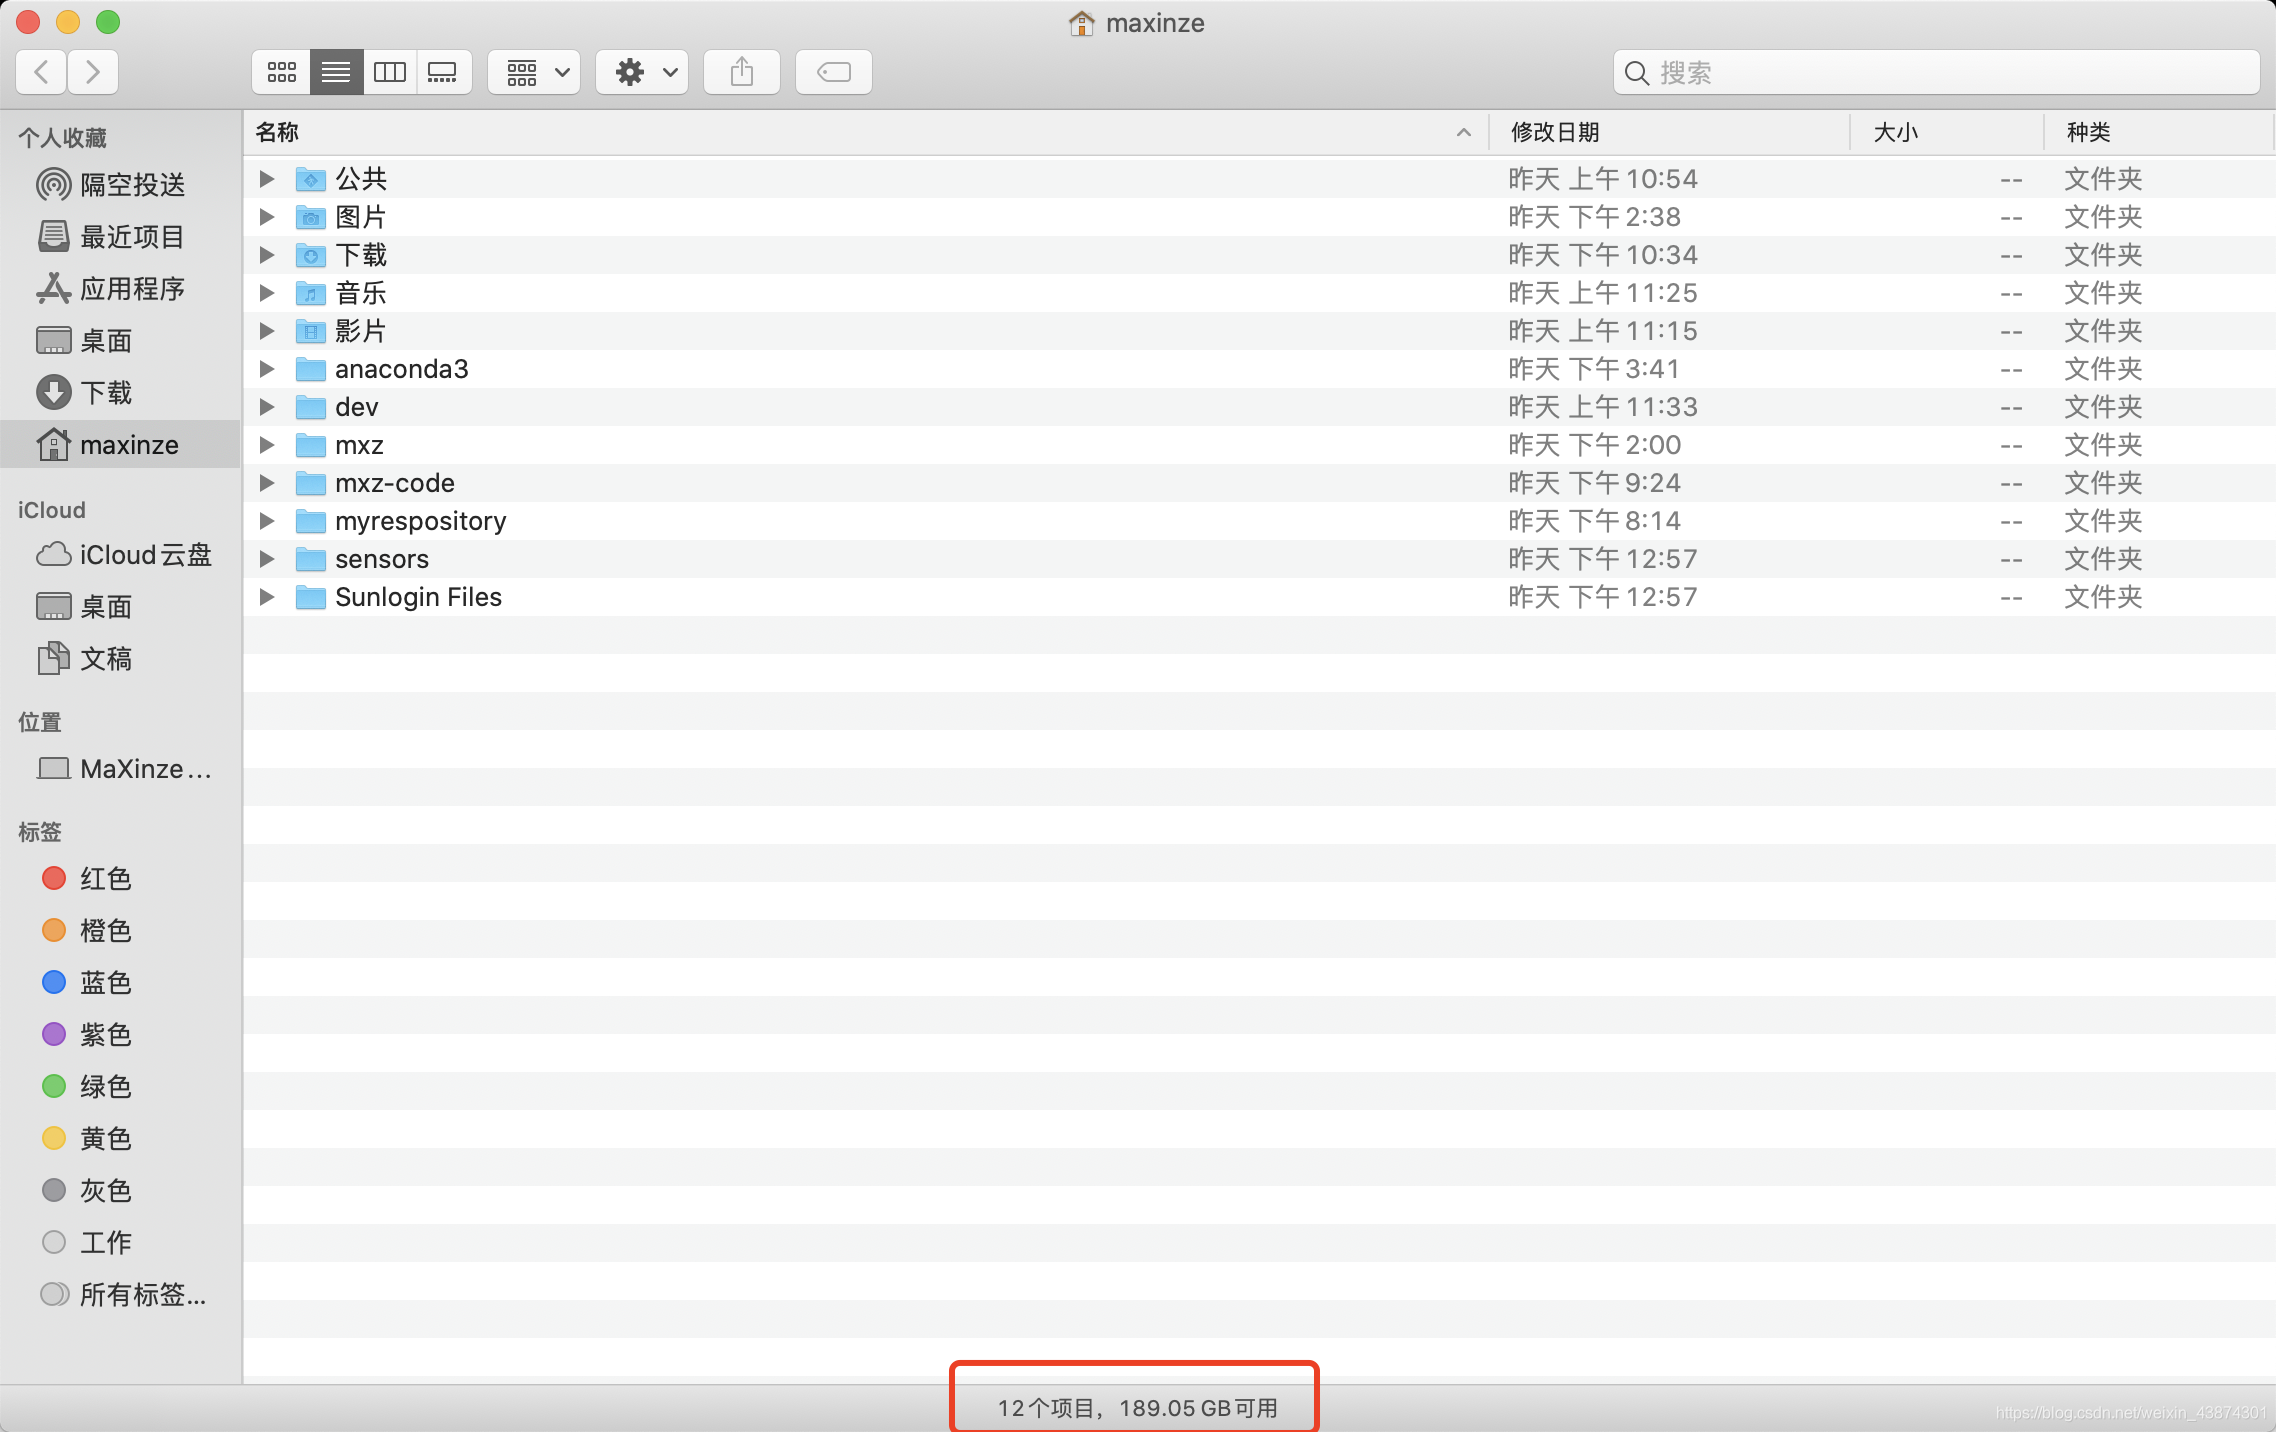Open iCloud 云盘 in sidebar
The height and width of the screenshot is (1432, 2276).
tap(120, 555)
